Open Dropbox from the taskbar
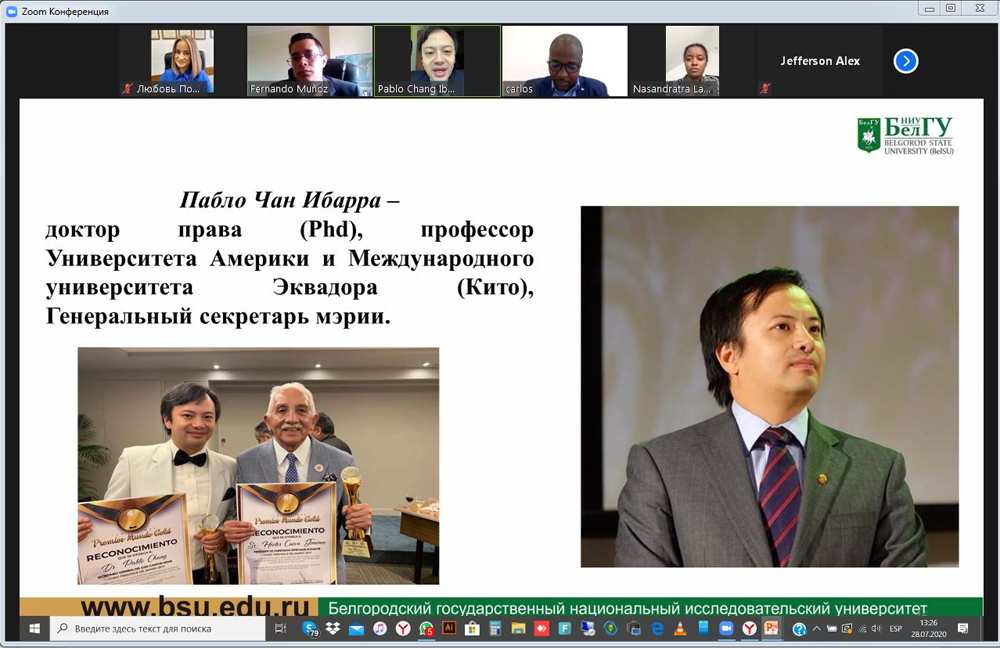The width and height of the screenshot is (1000, 648). (x=333, y=629)
